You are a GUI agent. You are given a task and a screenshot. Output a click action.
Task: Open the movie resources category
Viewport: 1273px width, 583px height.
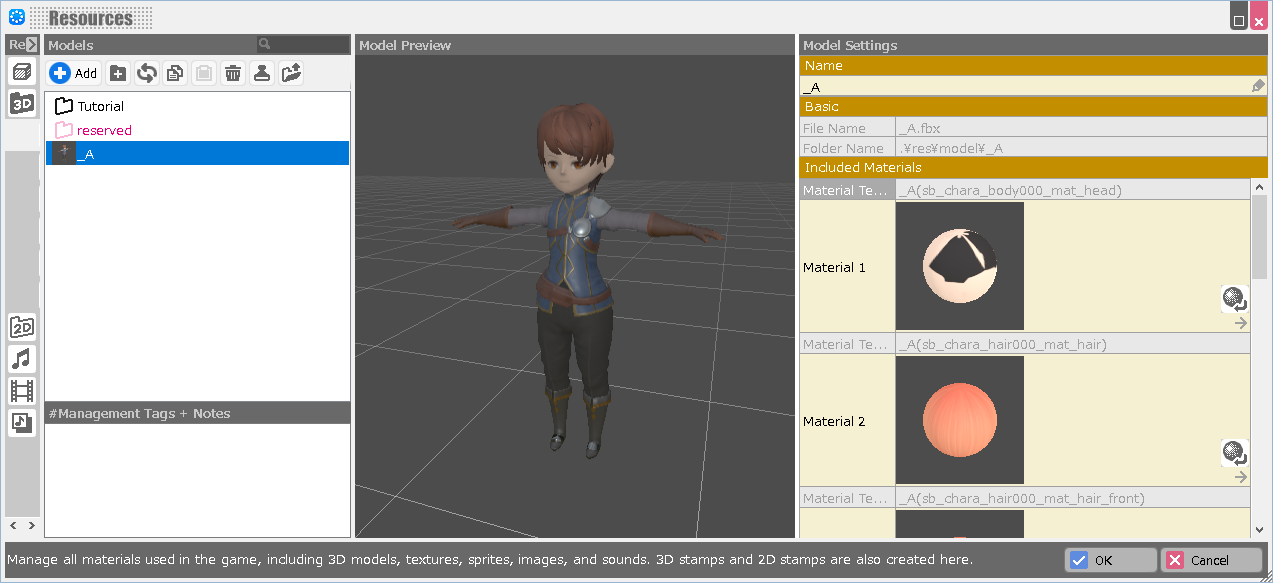[x=22, y=391]
